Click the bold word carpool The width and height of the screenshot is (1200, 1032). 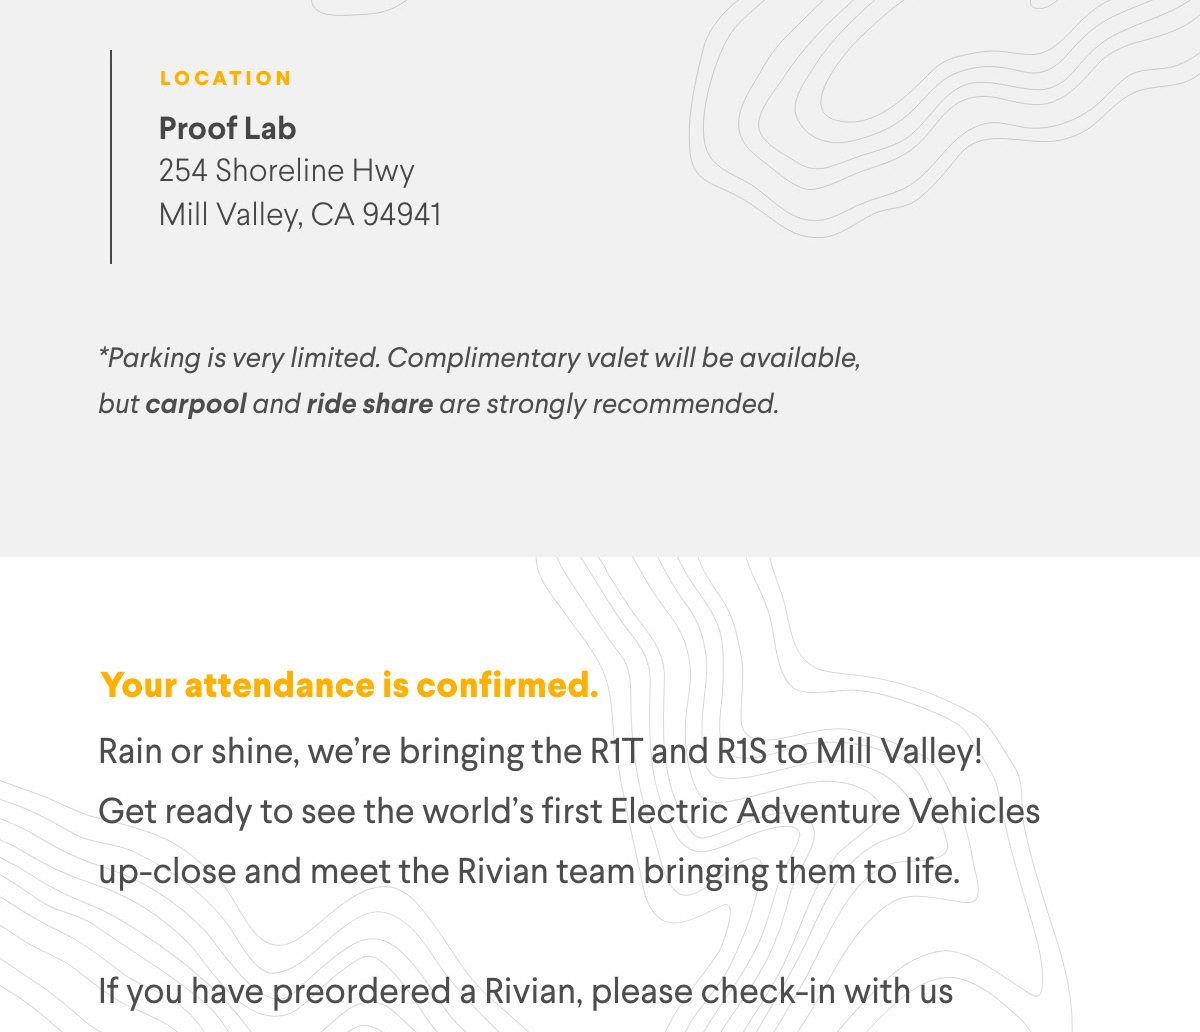[x=196, y=404]
